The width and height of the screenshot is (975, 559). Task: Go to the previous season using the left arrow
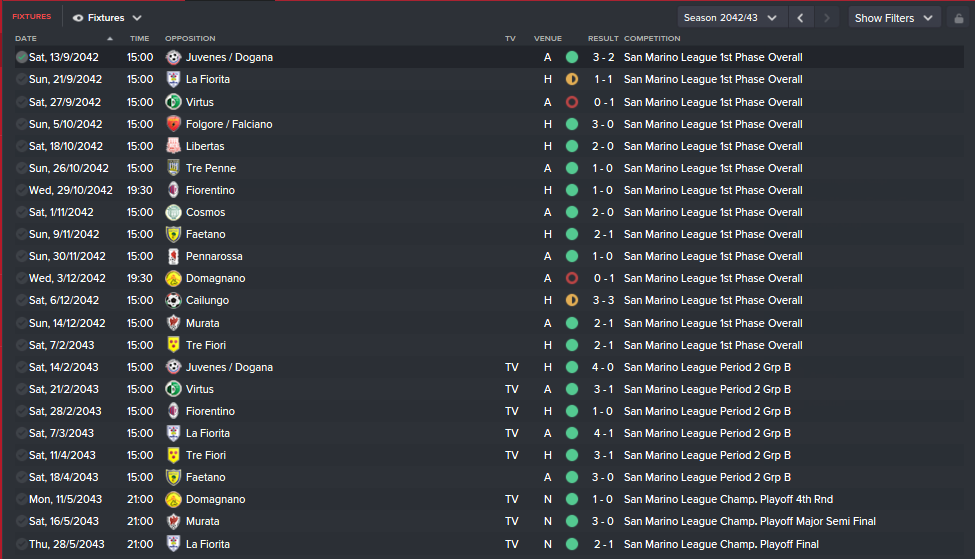coord(800,18)
